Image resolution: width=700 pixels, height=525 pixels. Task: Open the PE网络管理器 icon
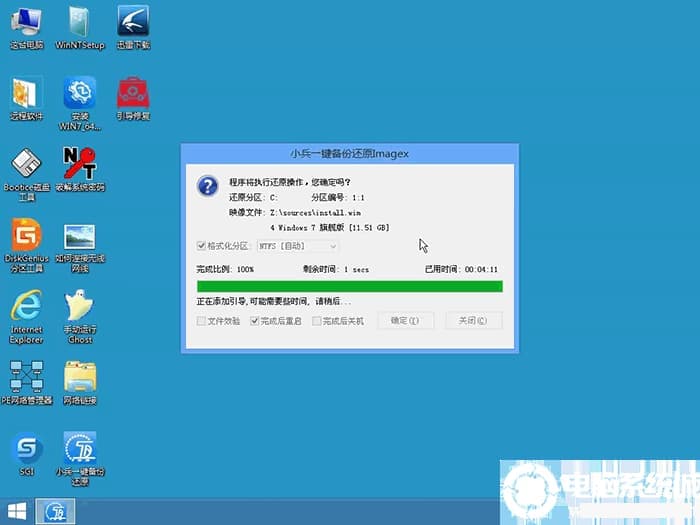(x=26, y=378)
